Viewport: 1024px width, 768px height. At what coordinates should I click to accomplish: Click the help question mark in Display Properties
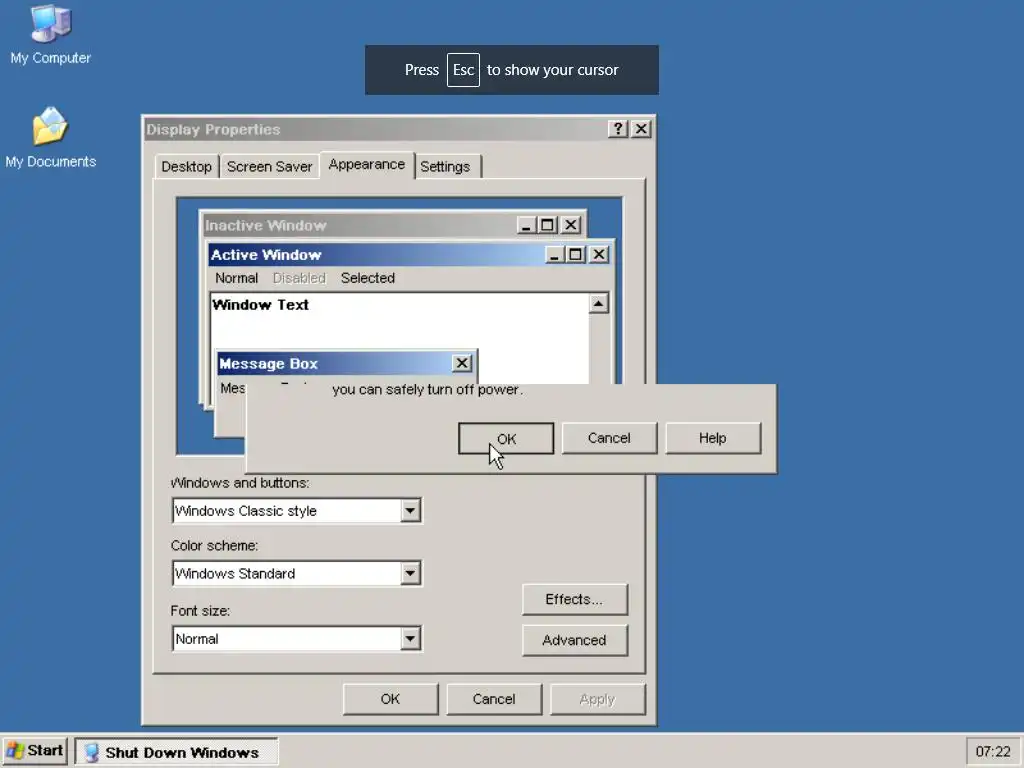[617, 129]
